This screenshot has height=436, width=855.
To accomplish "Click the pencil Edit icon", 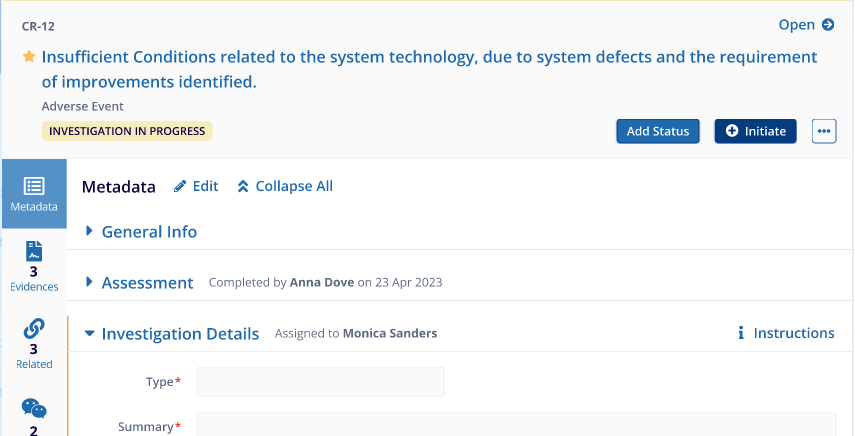I will tap(180, 186).
